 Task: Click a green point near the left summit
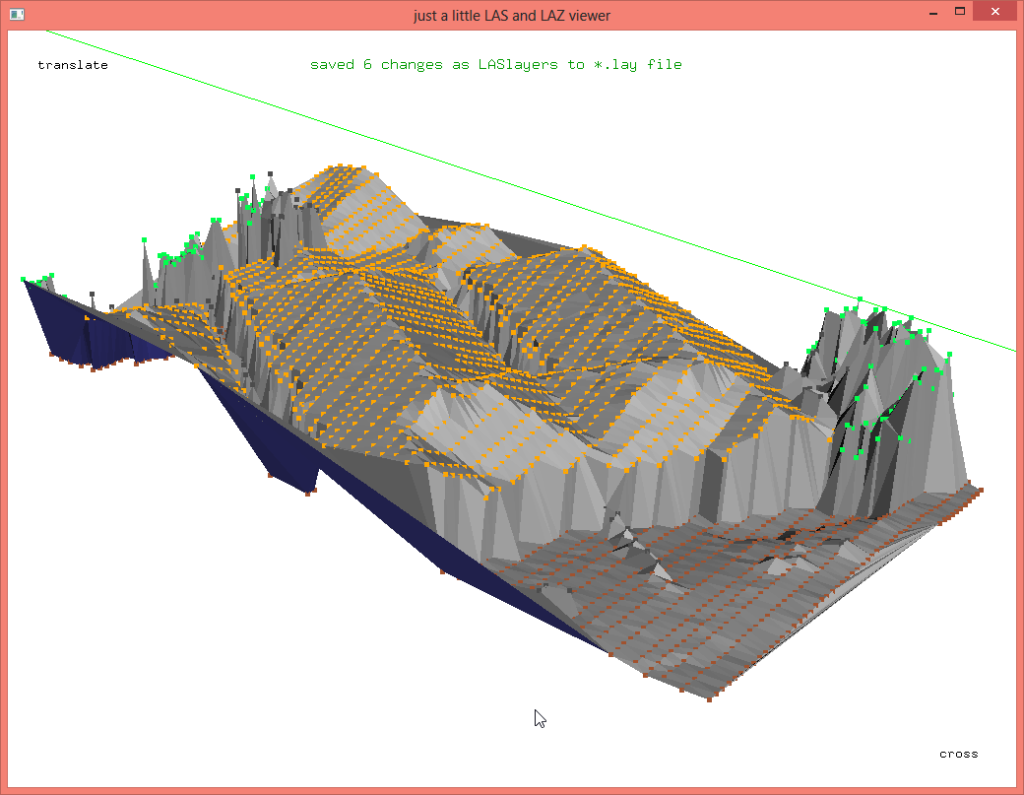point(215,220)
